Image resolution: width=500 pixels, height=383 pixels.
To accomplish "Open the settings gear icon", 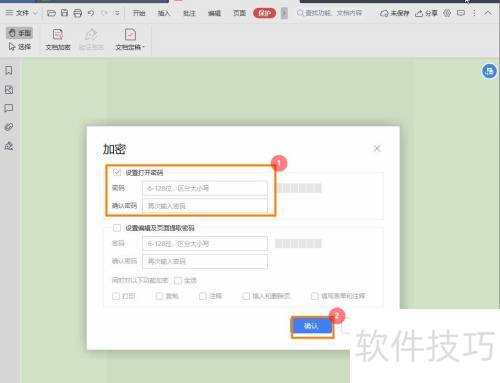I will 447,13.
